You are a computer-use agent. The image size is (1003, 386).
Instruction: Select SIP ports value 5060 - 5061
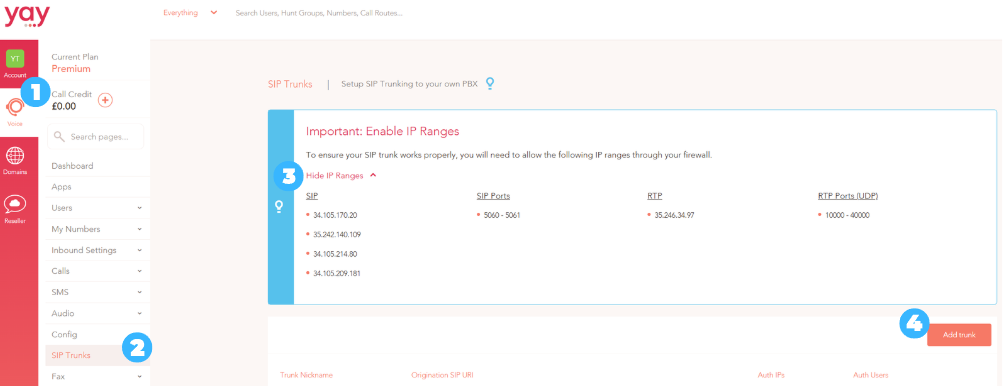[502, 215]
